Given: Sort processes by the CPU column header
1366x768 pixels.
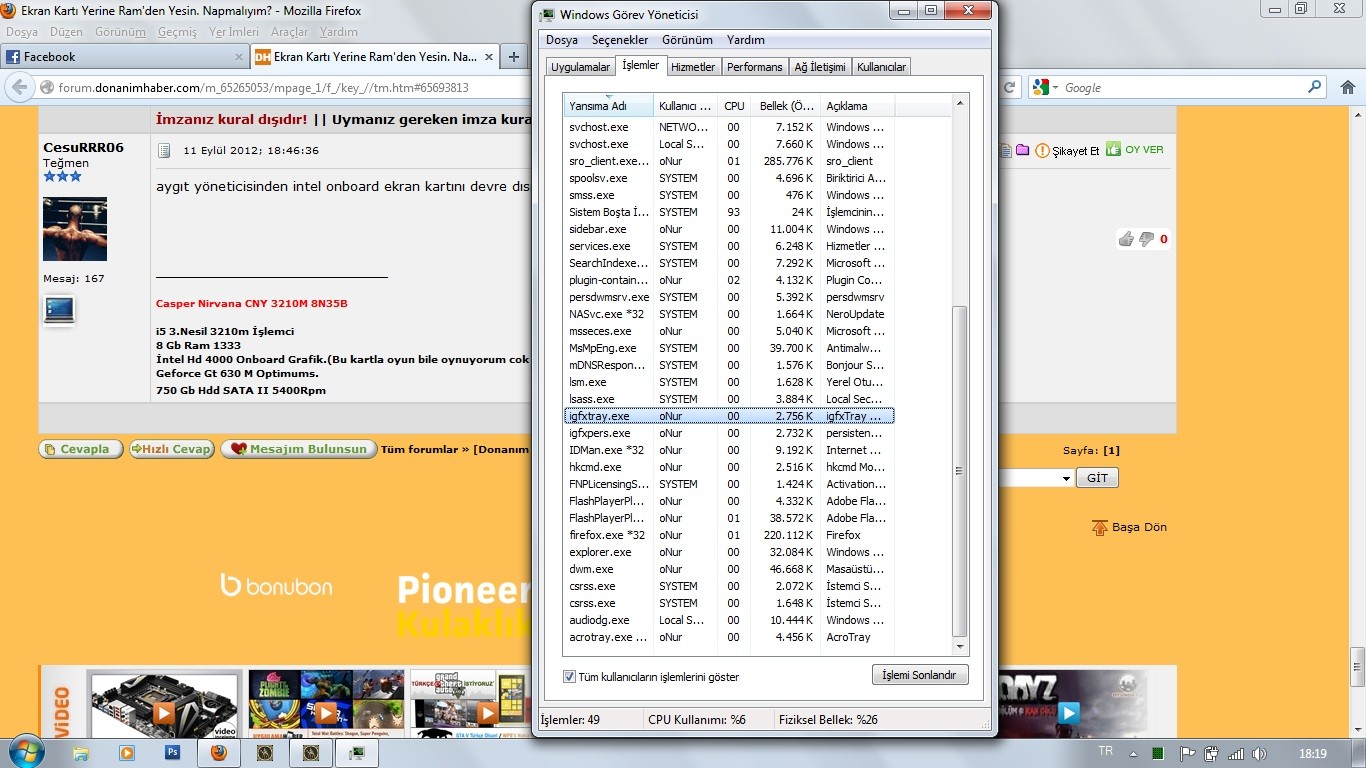Looking at the screenshot, I should pos(734,105).
